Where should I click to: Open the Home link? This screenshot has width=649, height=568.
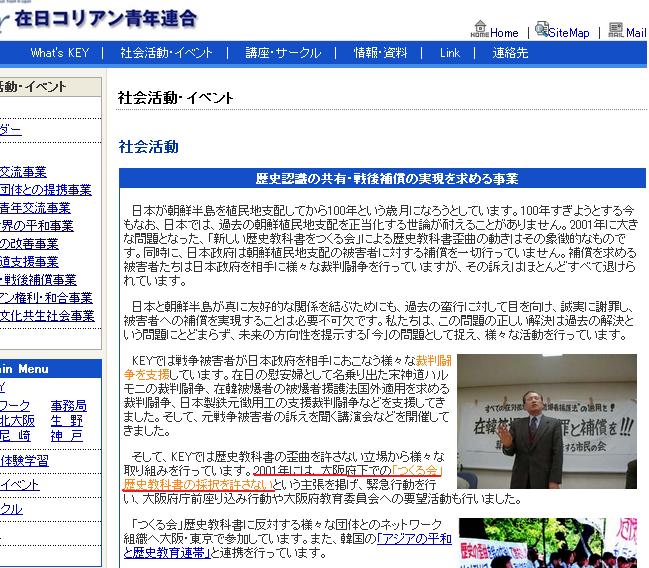pos(504,33)
